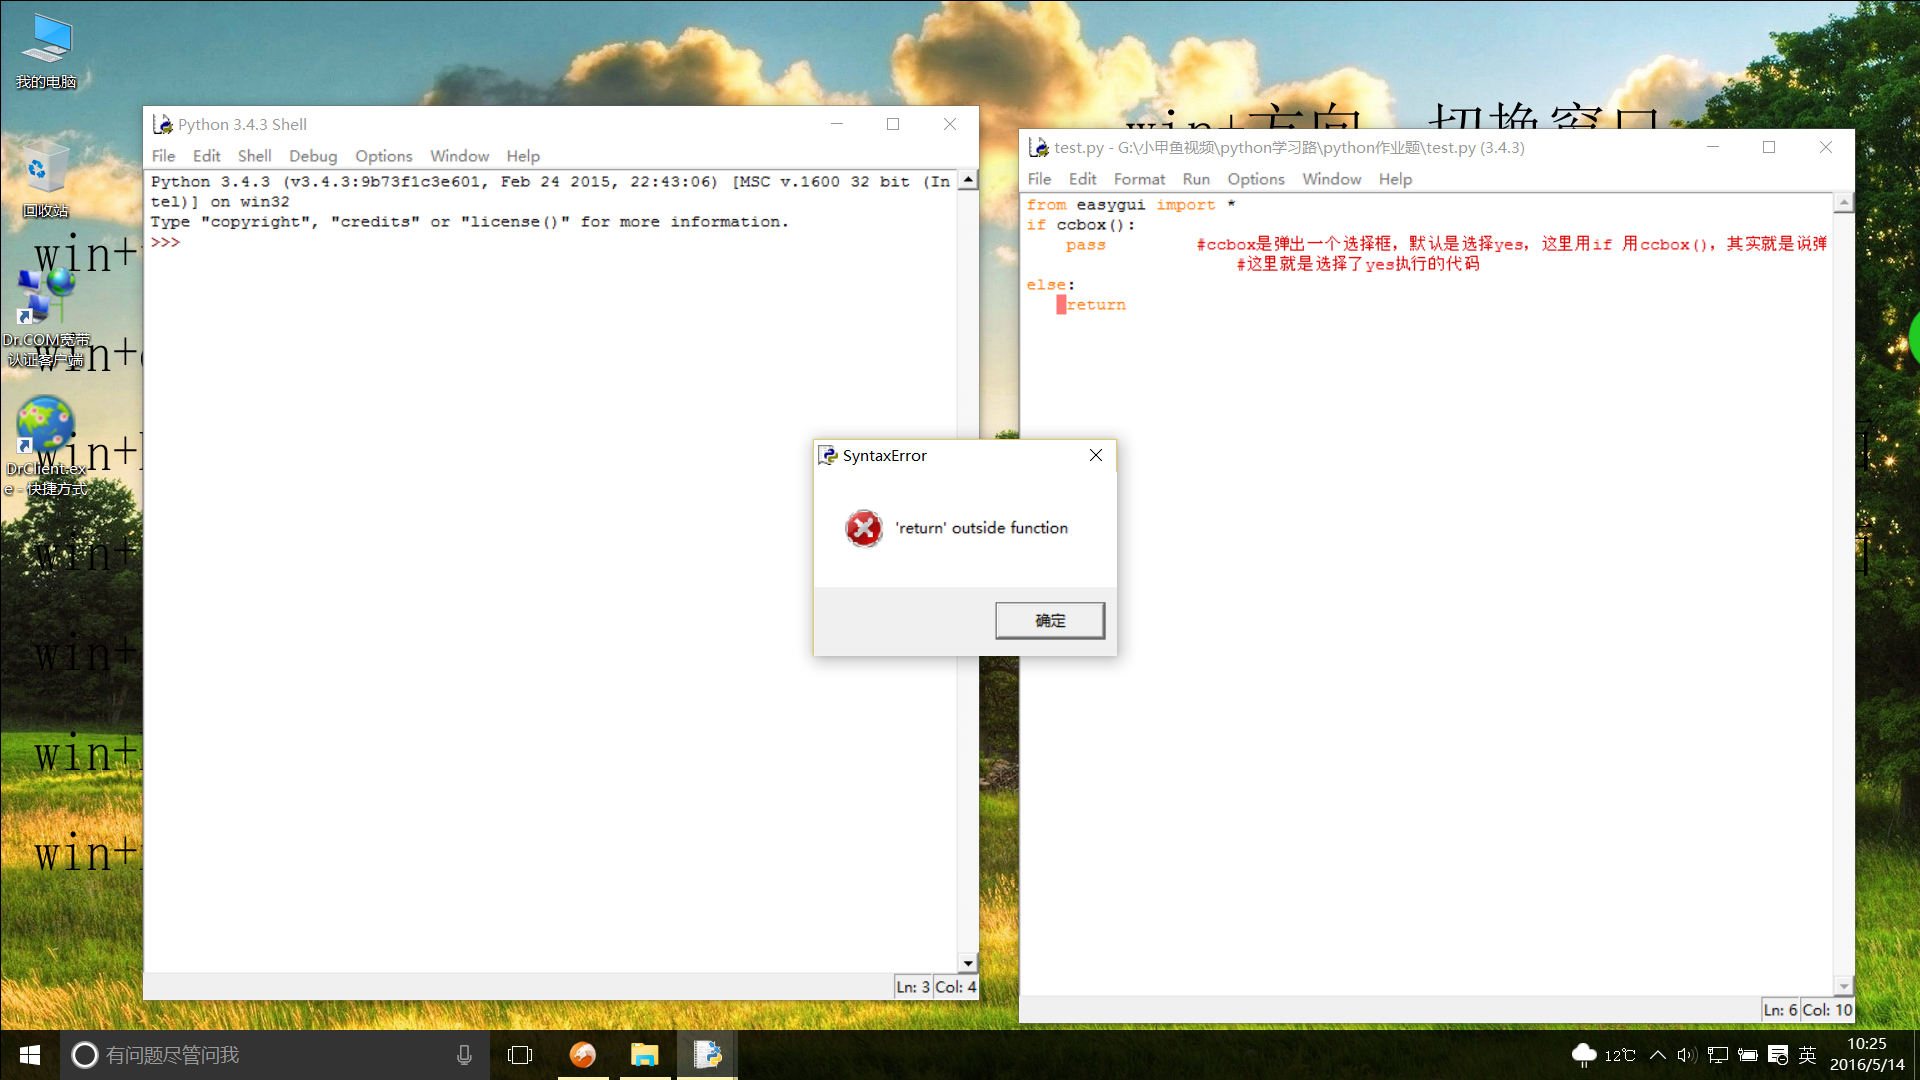Image resolution: width=1920 pixels, height=1080 pixels.
Task: Click the Windows Start button
Action: (30, 1055)
